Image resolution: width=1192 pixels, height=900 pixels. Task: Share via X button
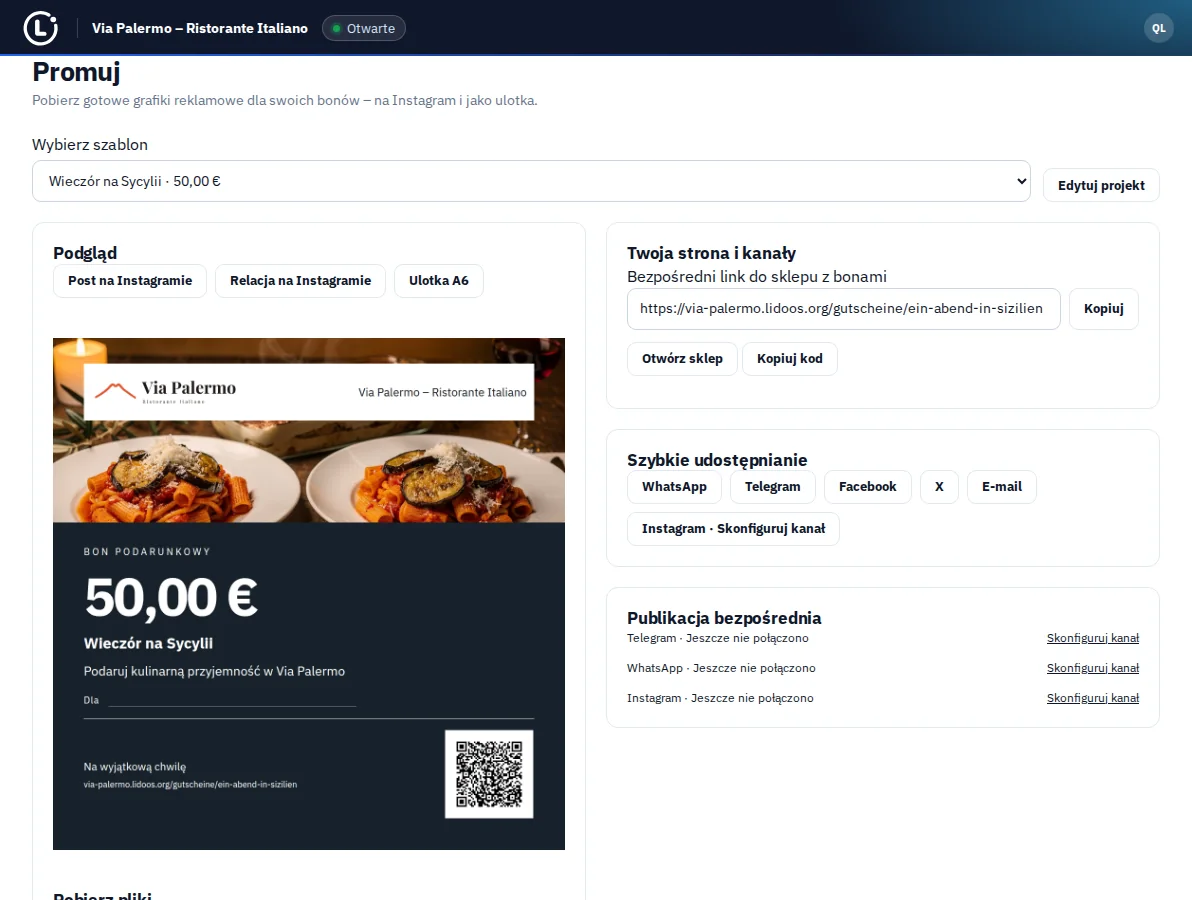(x=939, y=486)
